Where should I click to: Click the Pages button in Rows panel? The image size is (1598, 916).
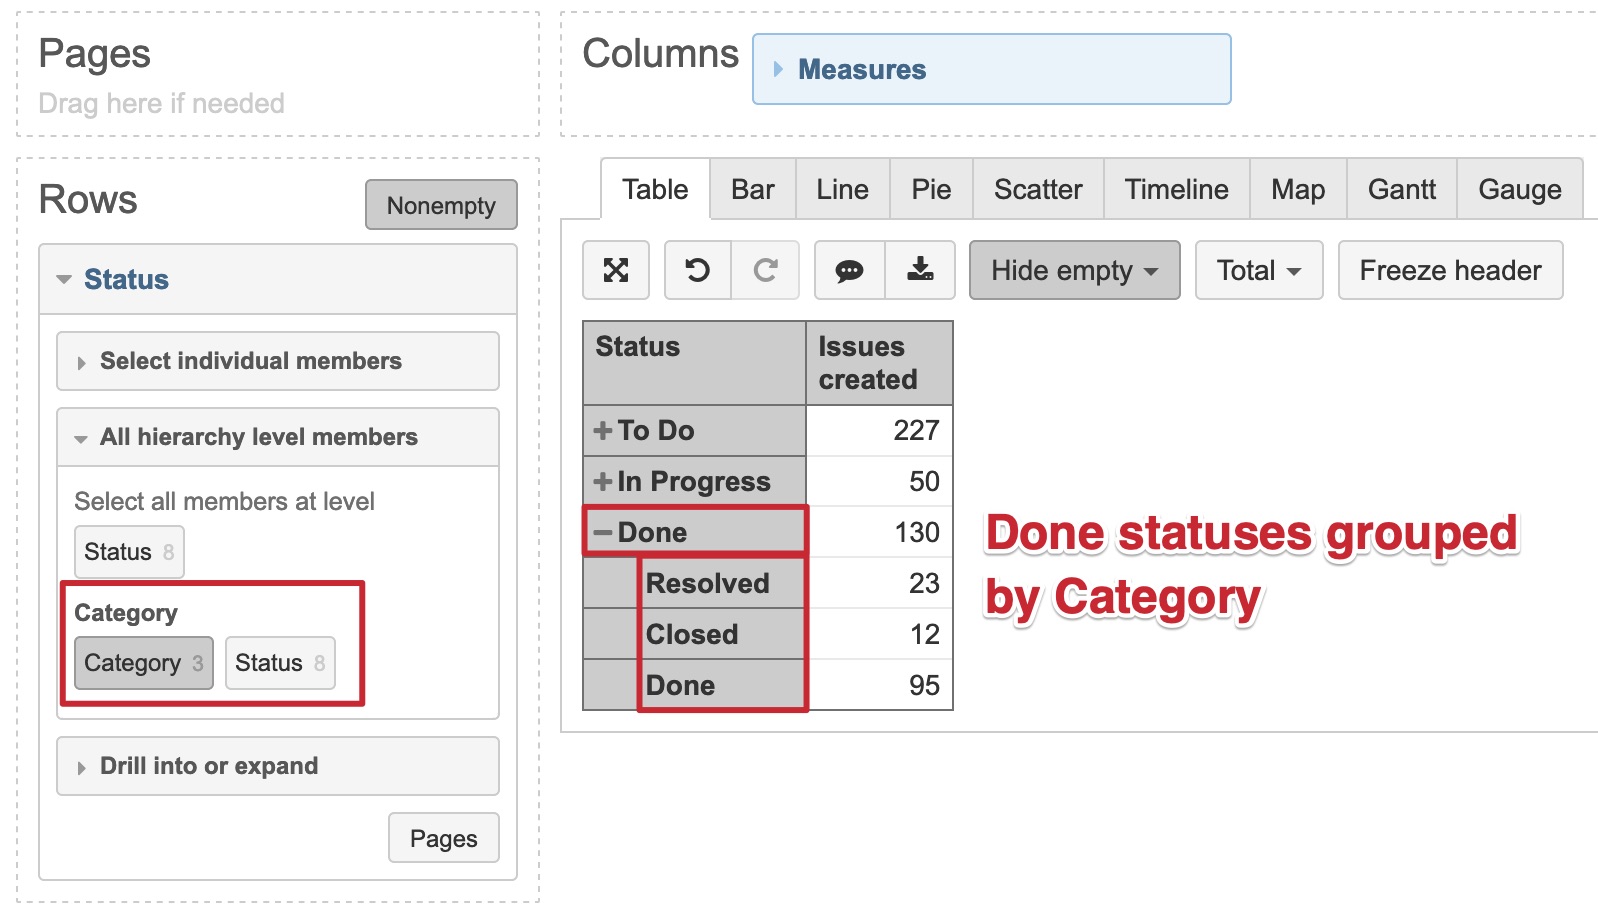coord(444,838)
